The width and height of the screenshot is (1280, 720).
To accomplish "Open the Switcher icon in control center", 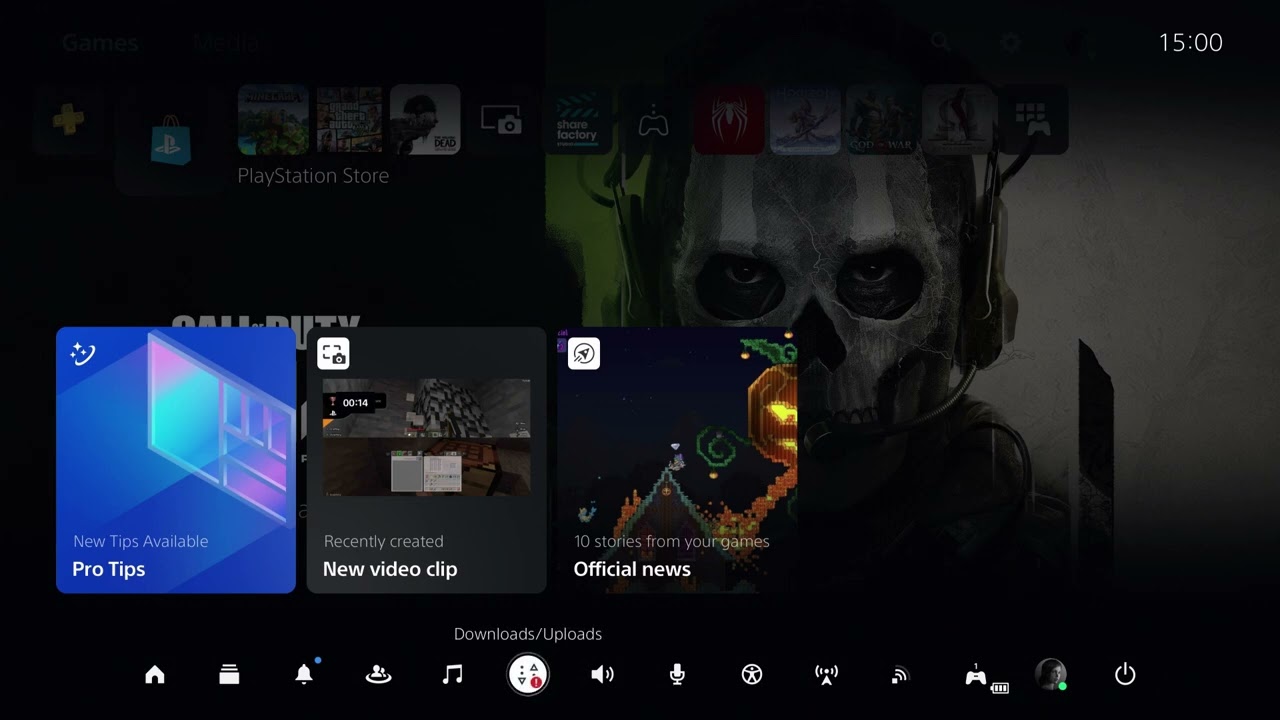I will click(x=229, y=675).
